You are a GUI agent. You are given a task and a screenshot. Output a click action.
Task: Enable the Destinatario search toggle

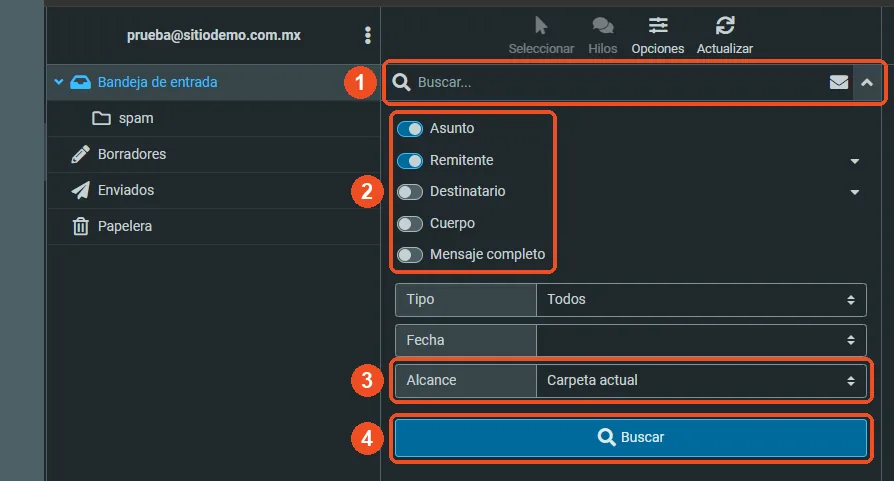410,192
